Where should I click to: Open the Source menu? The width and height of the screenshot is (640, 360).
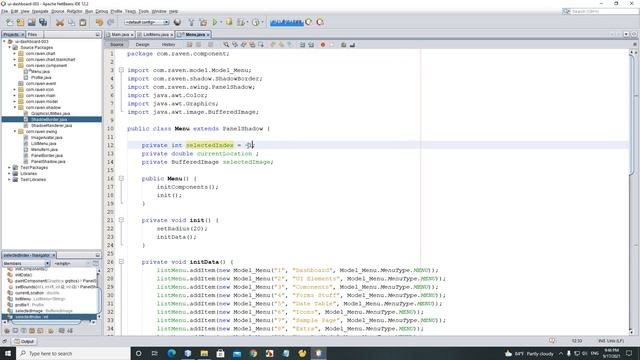pyautogui.click(x=58, y=11)
